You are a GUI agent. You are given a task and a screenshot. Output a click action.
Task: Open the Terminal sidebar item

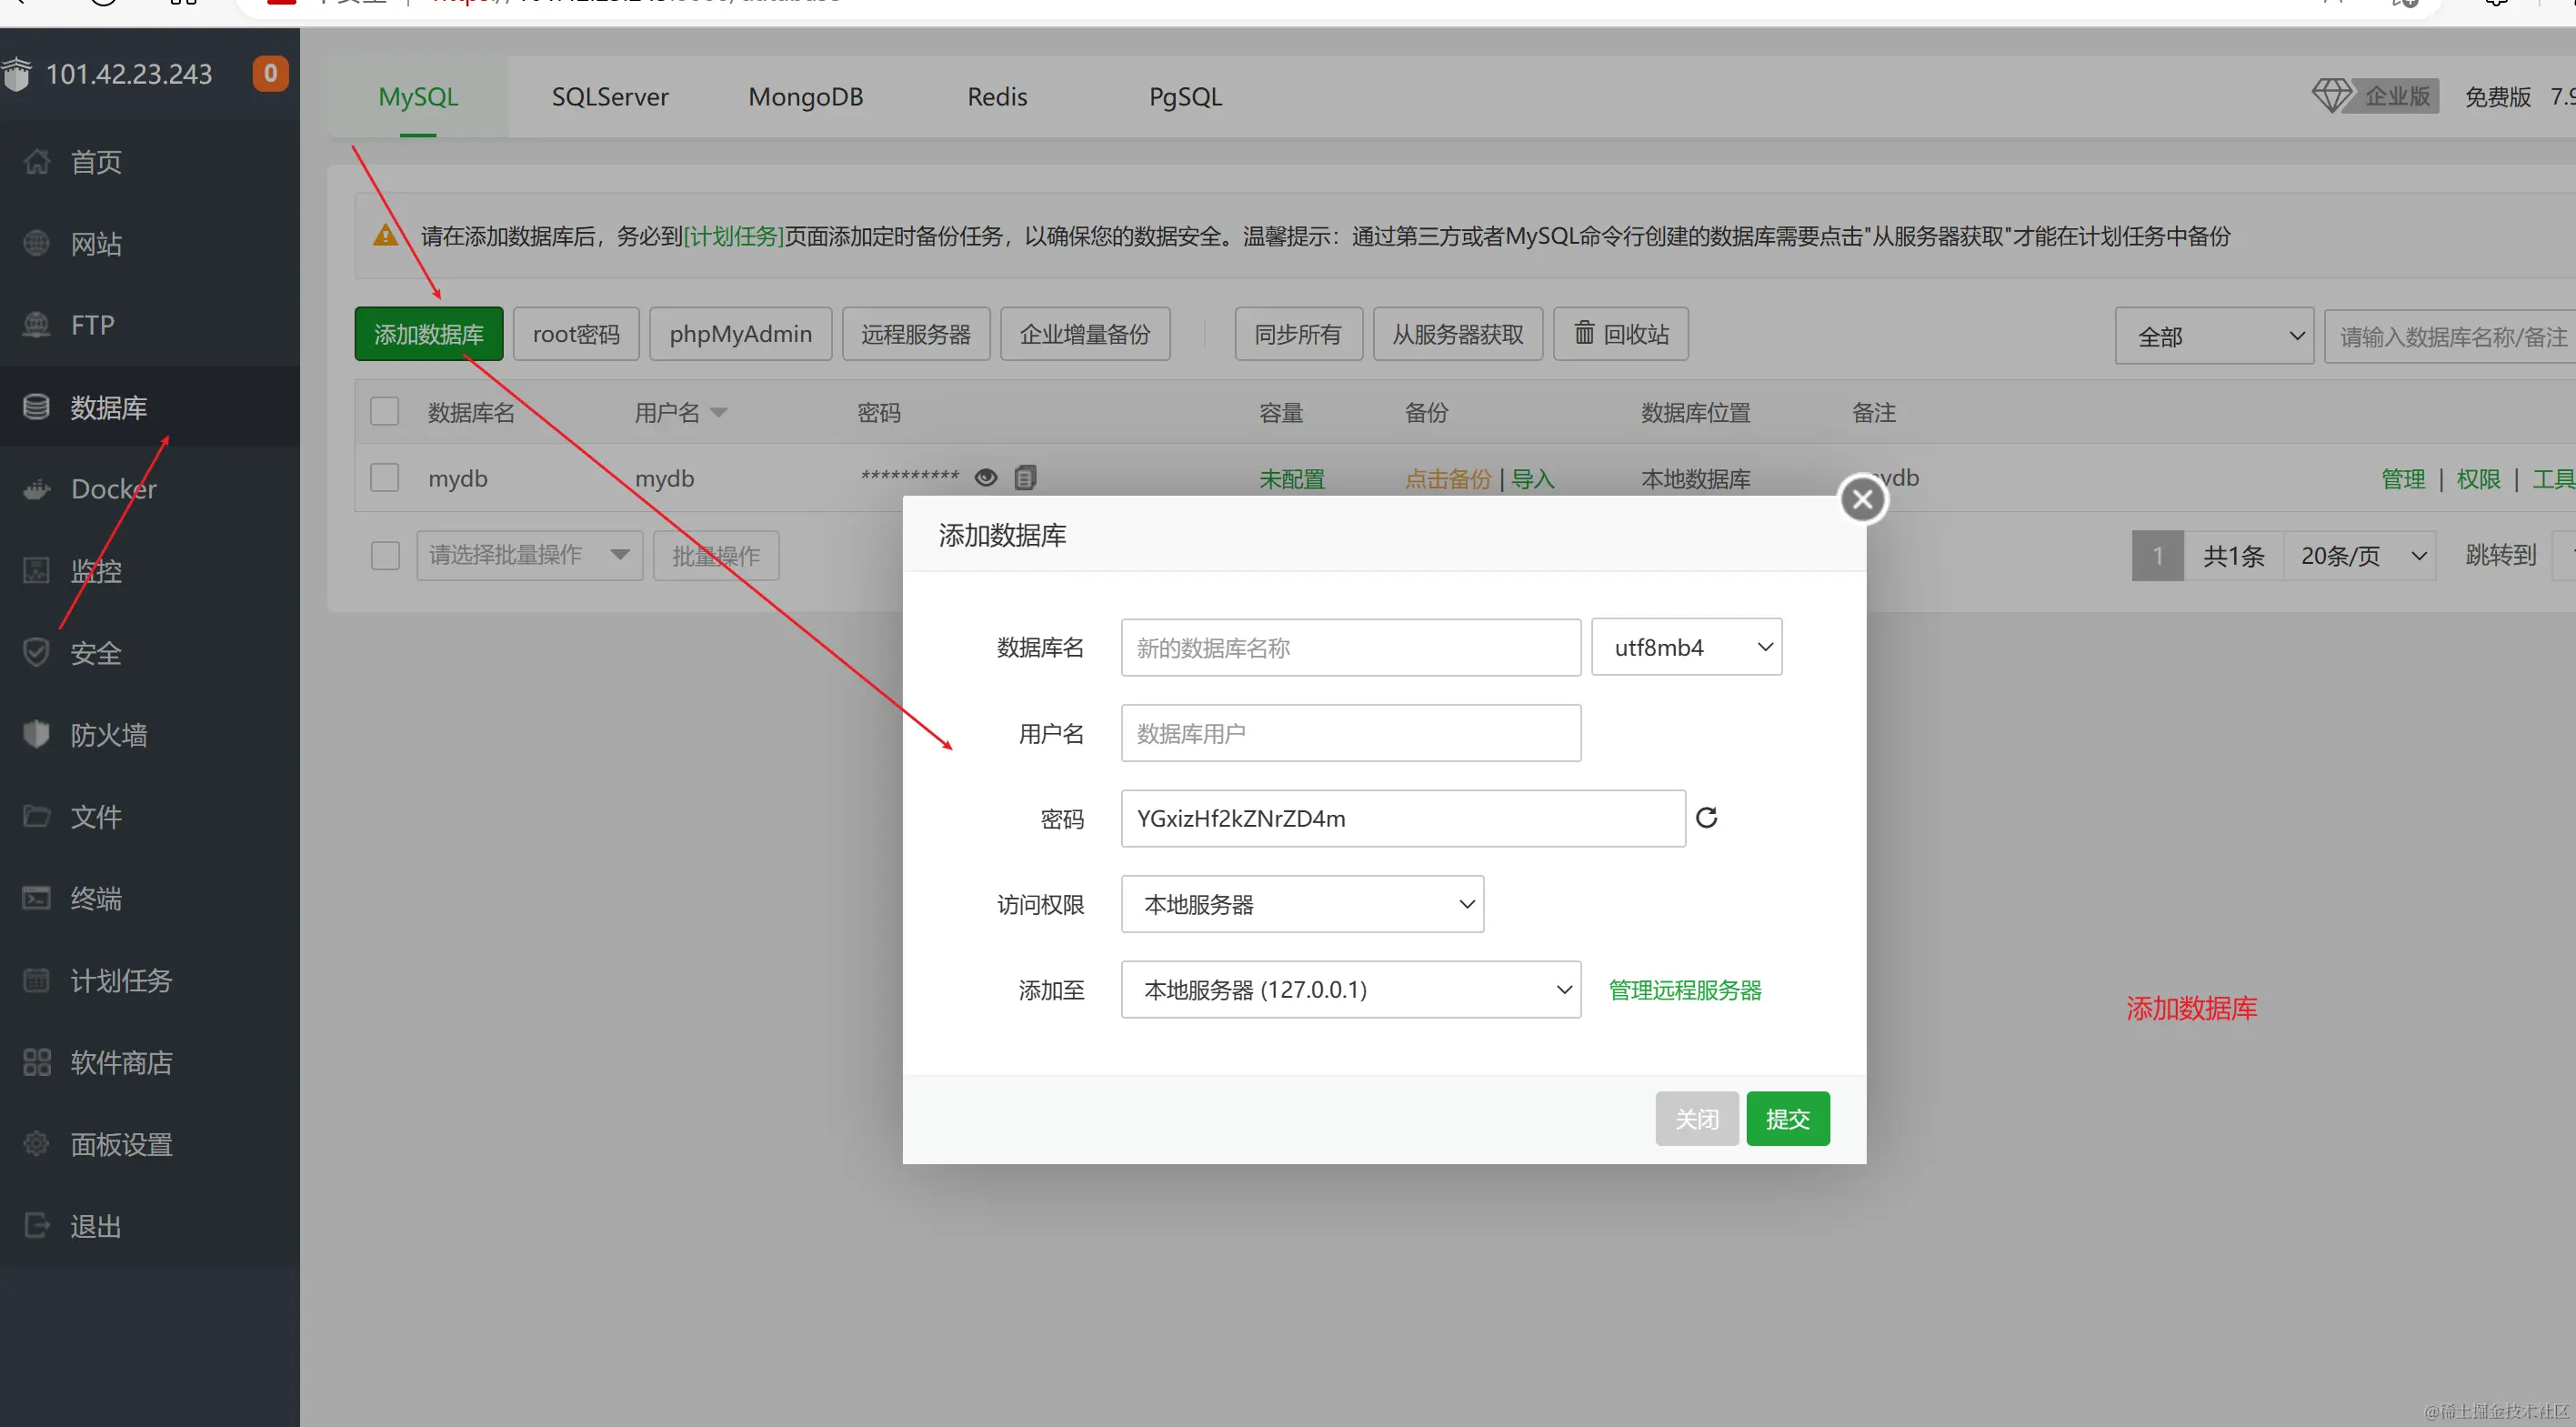(x=96, y=898)
